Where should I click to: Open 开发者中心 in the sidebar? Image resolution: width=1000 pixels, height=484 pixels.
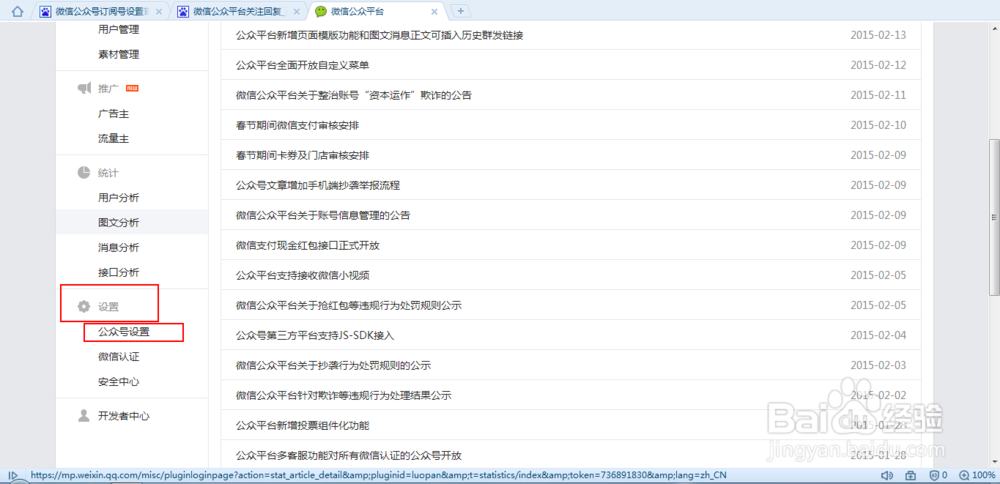(x=124, y=416)
